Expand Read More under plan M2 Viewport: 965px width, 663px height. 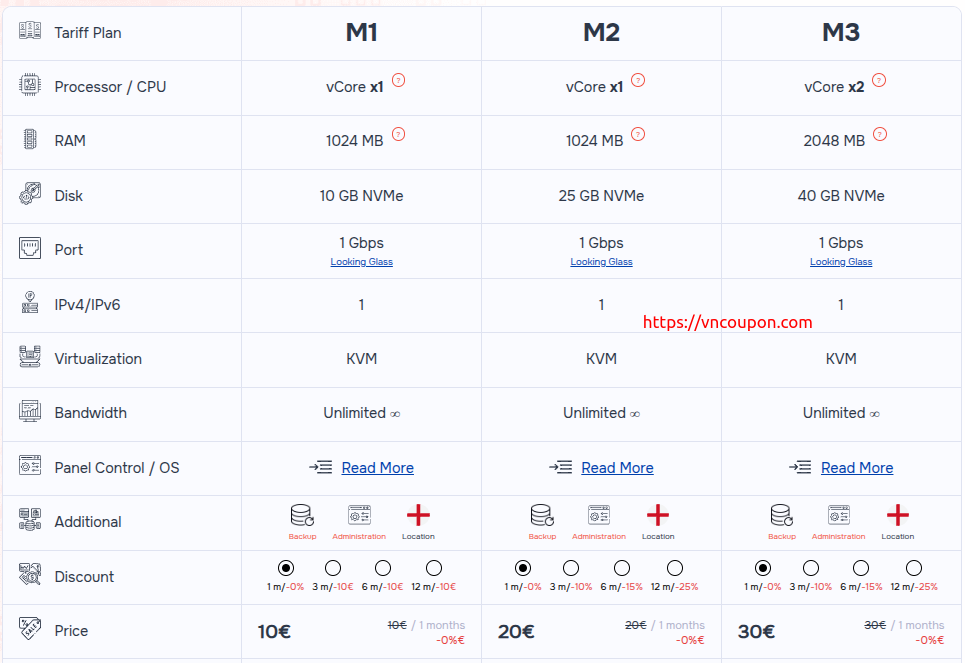[x=617, y=468]
